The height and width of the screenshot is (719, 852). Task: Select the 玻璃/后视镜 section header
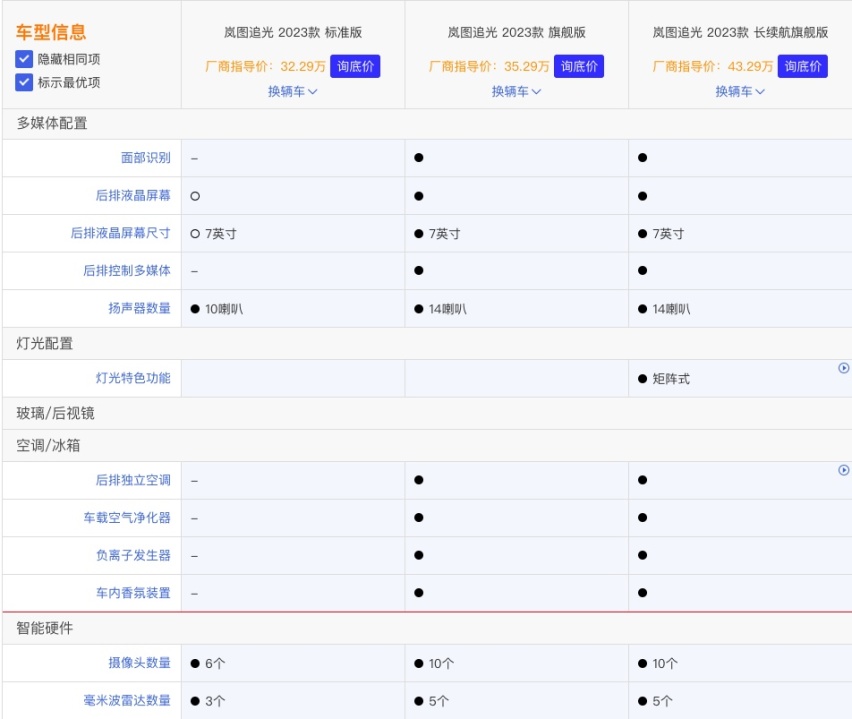55,414
